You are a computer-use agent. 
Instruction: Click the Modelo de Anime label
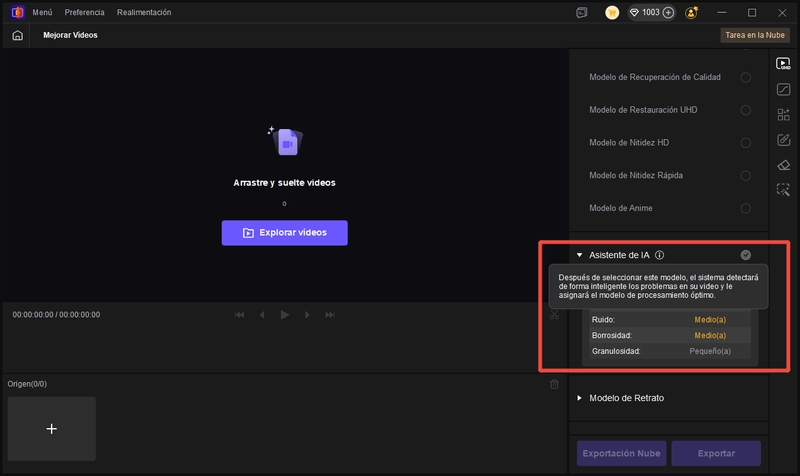click(620, 208)
